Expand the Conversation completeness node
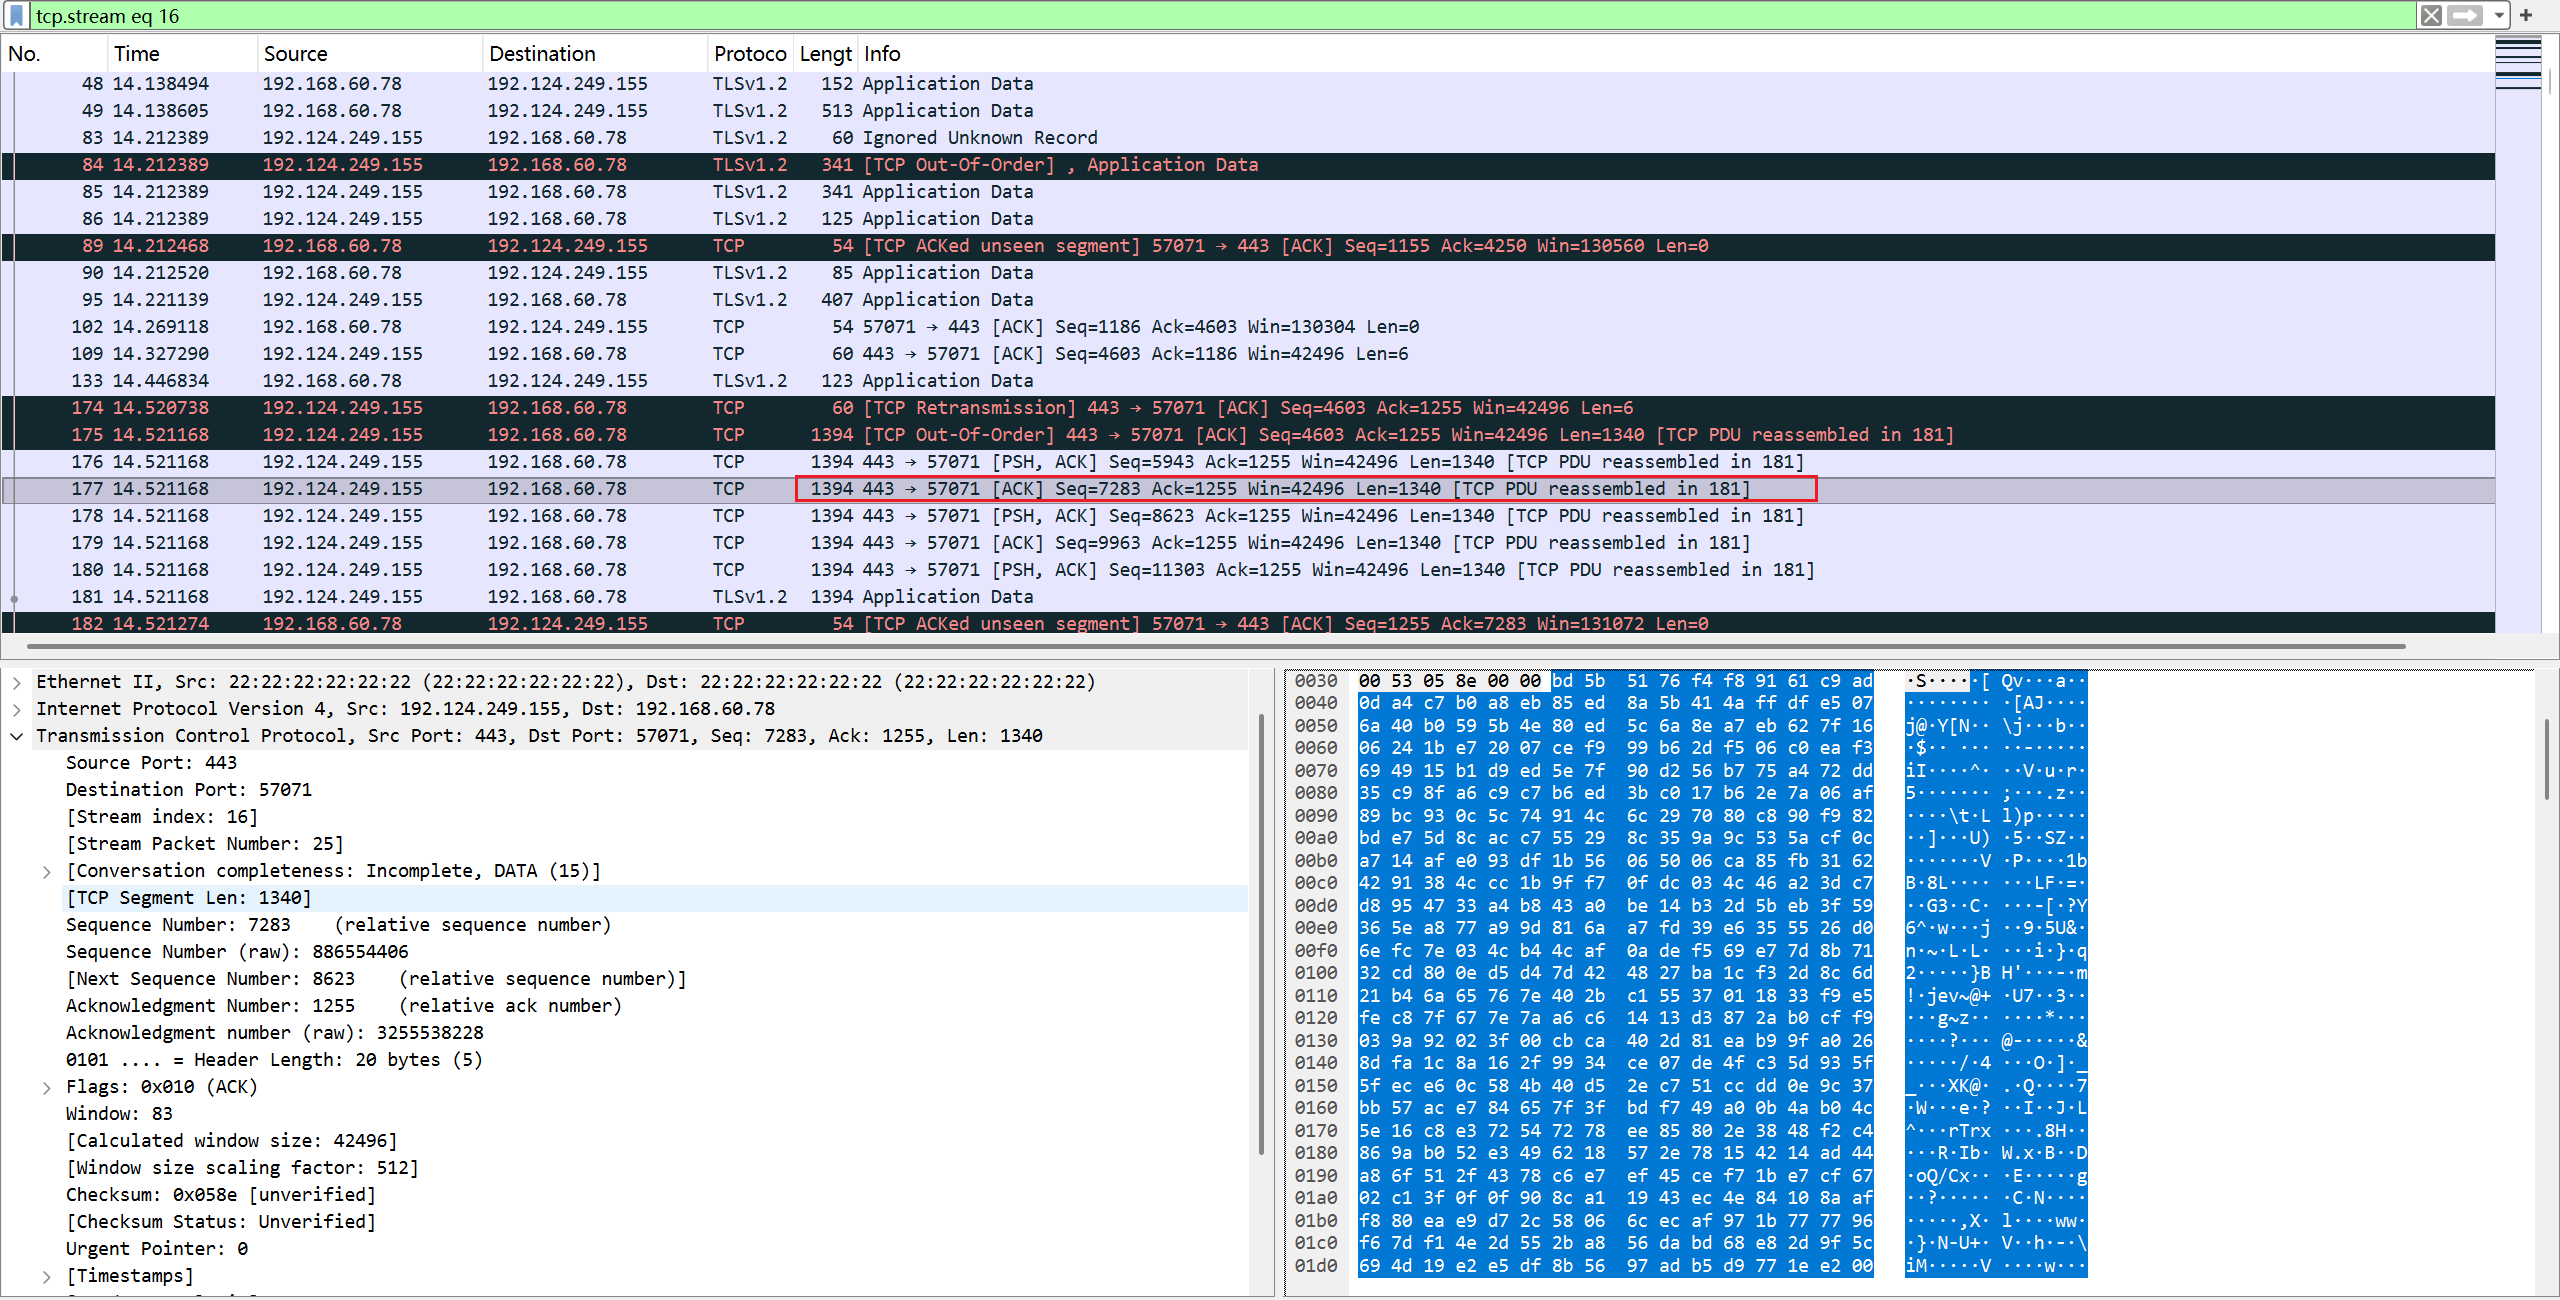This screenshot has width=2560, height=1300. (x=47, y=872)
